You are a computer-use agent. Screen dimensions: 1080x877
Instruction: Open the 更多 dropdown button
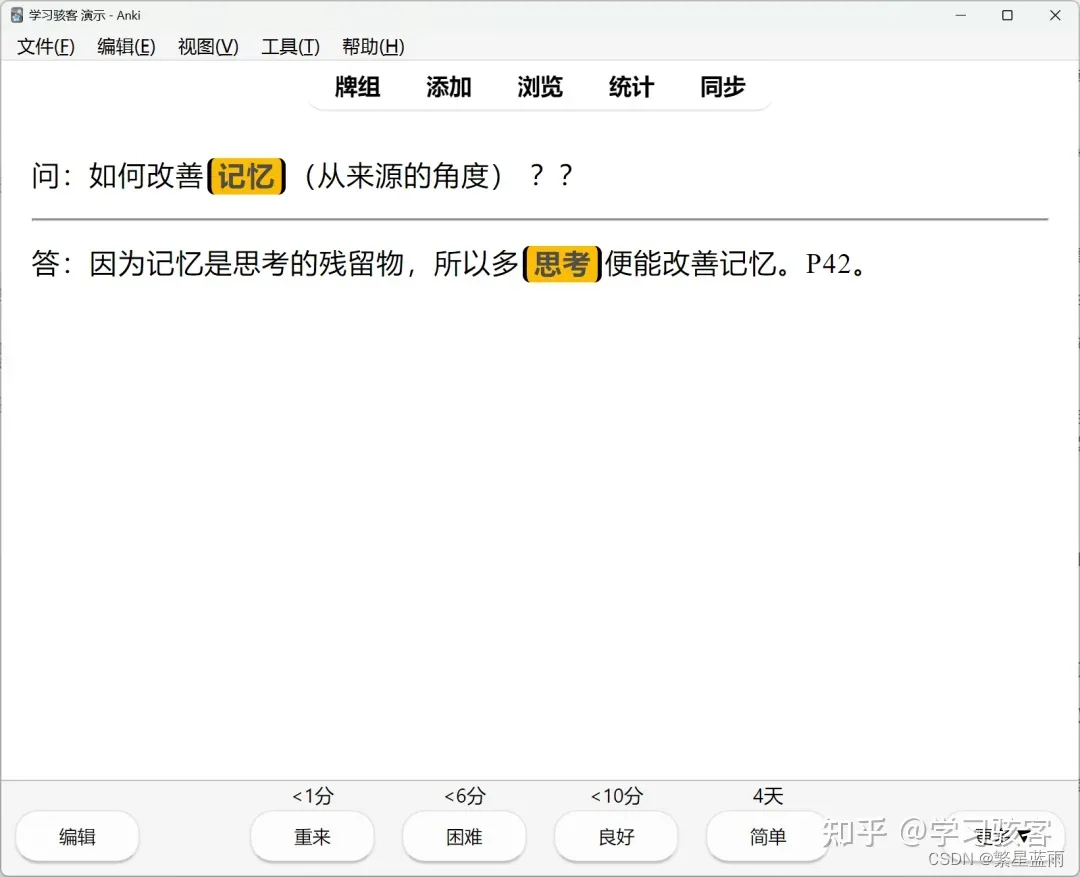(1002, 836)
